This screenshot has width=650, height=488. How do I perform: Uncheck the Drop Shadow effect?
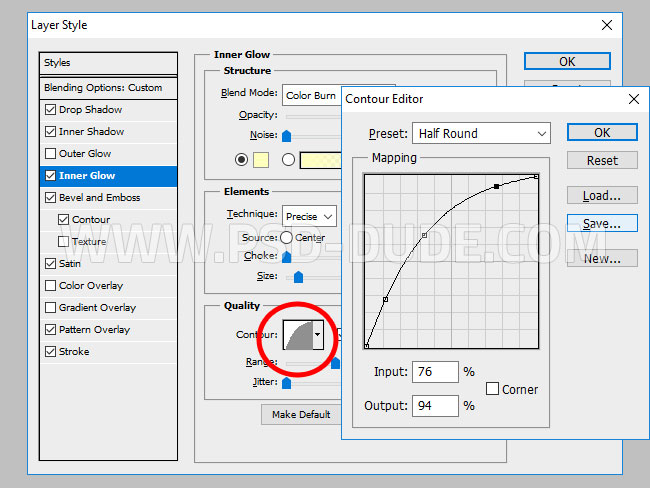[51, 110]
